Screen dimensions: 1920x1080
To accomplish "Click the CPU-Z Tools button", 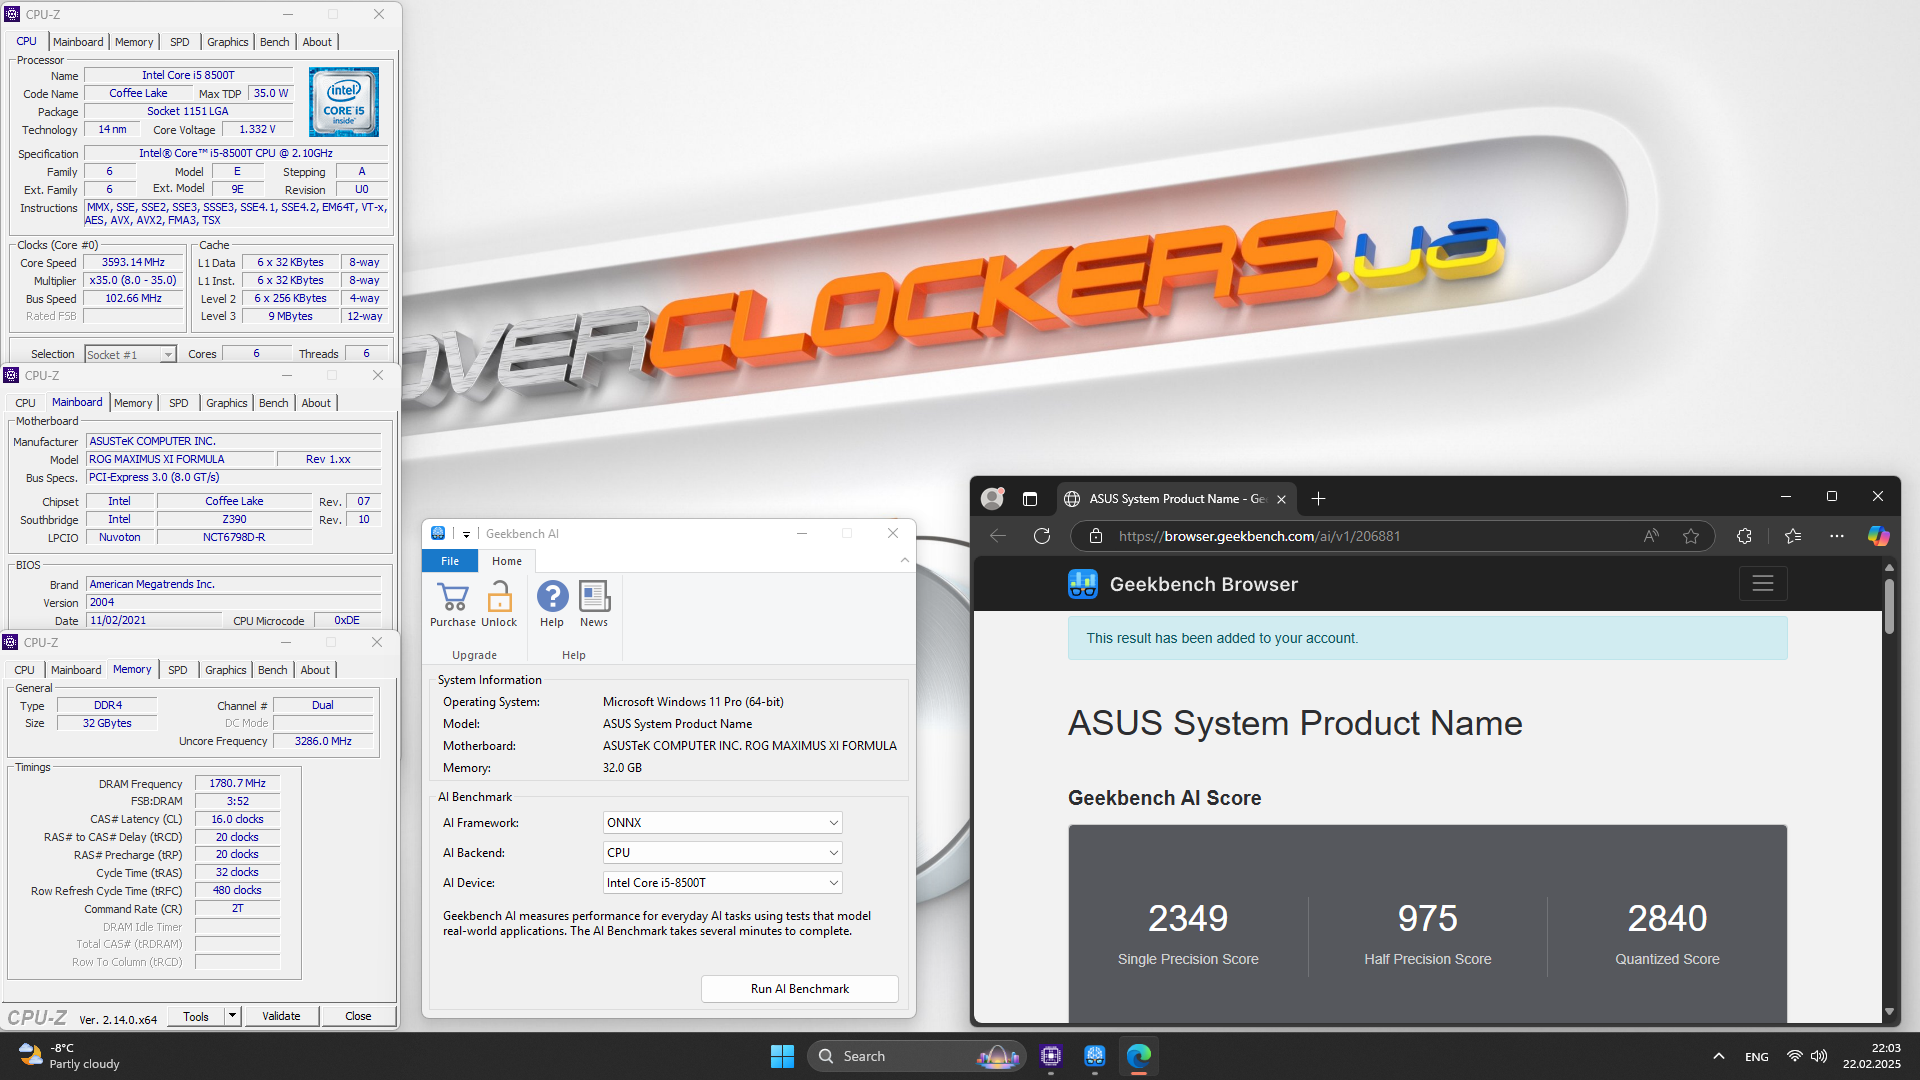I will click(x=196, y=1016).
